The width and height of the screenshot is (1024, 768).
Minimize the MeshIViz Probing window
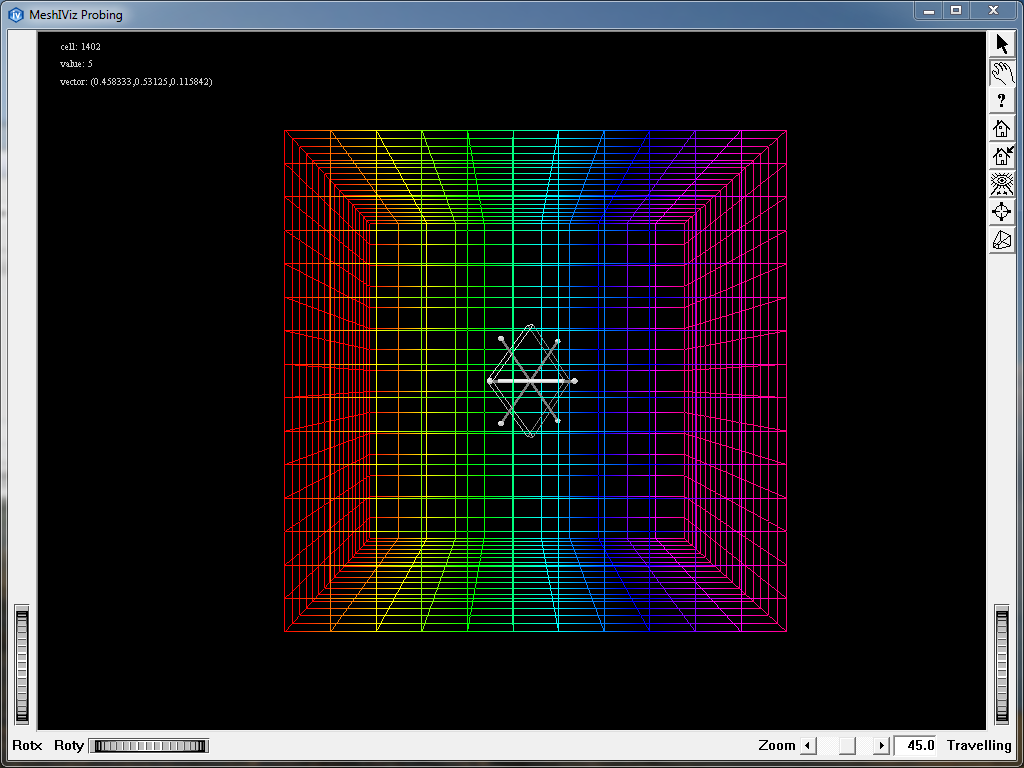[929, 10]
